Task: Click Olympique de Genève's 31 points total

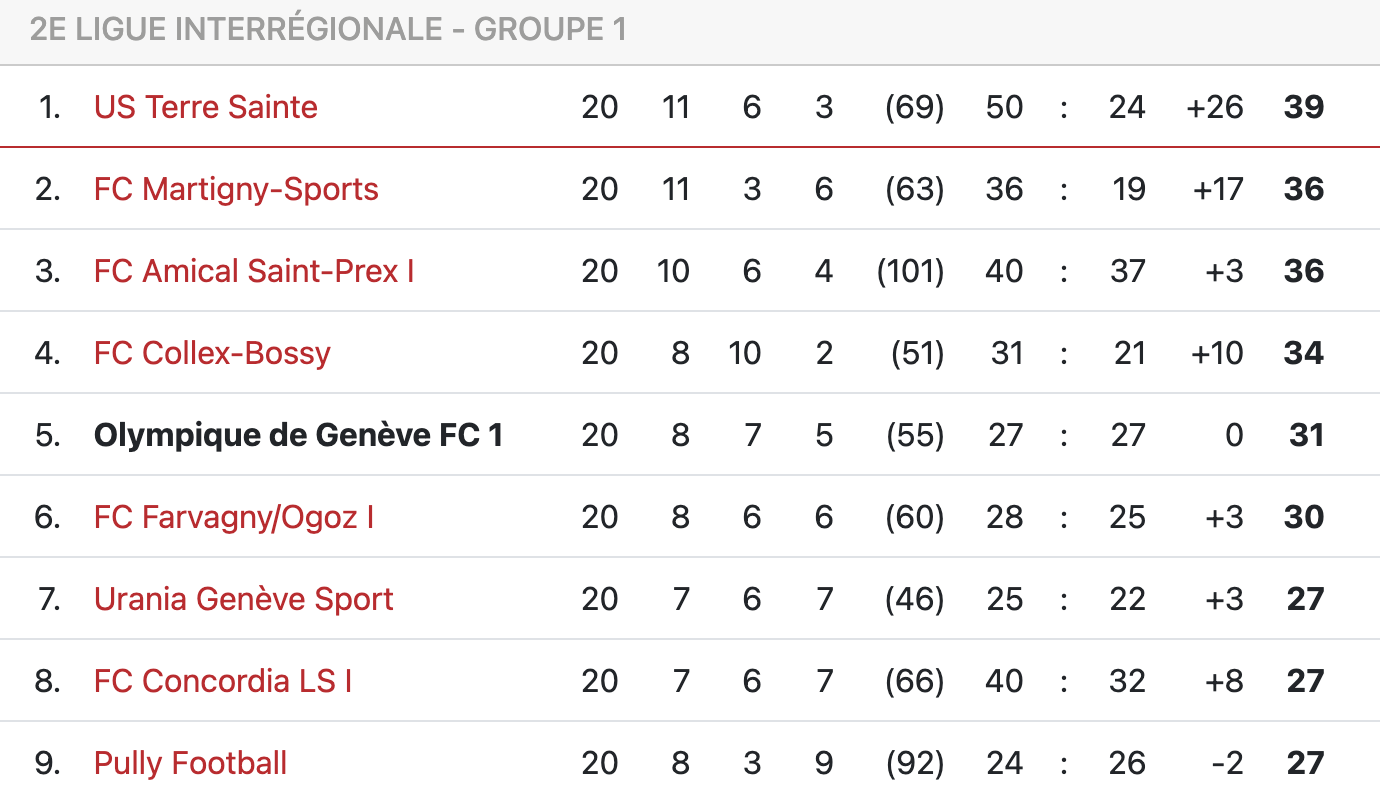Action: click(x=1306, y=435)
